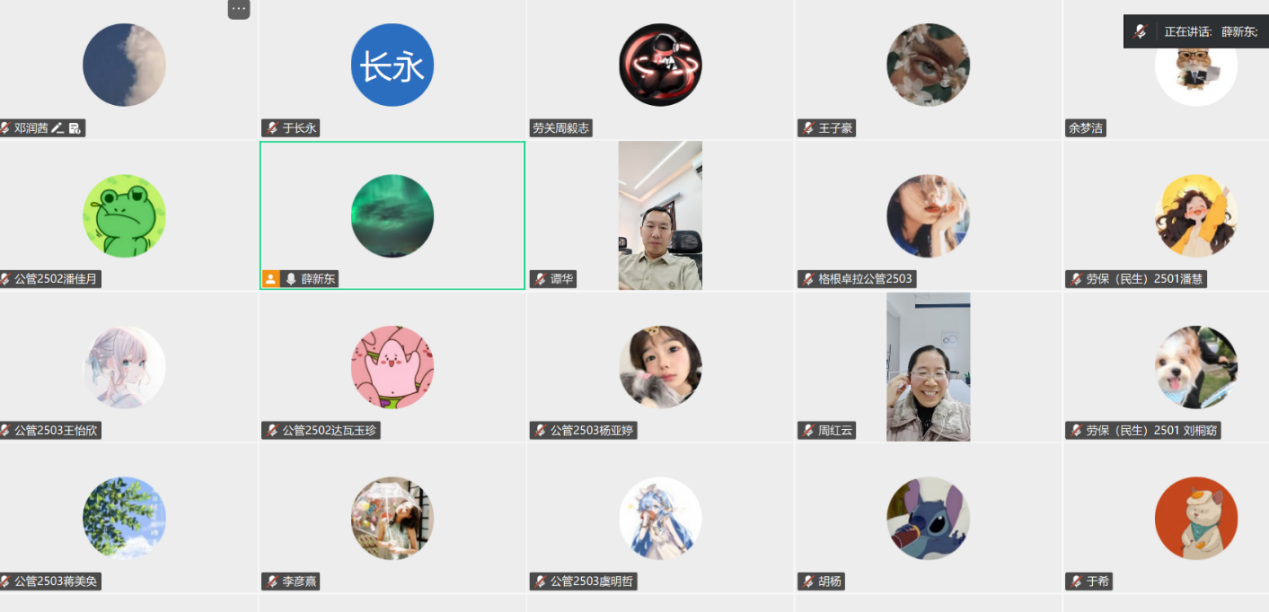The image size is (1269, 612).
Task: Click 周红云's live video feed
Action: [x=928, y=367]
